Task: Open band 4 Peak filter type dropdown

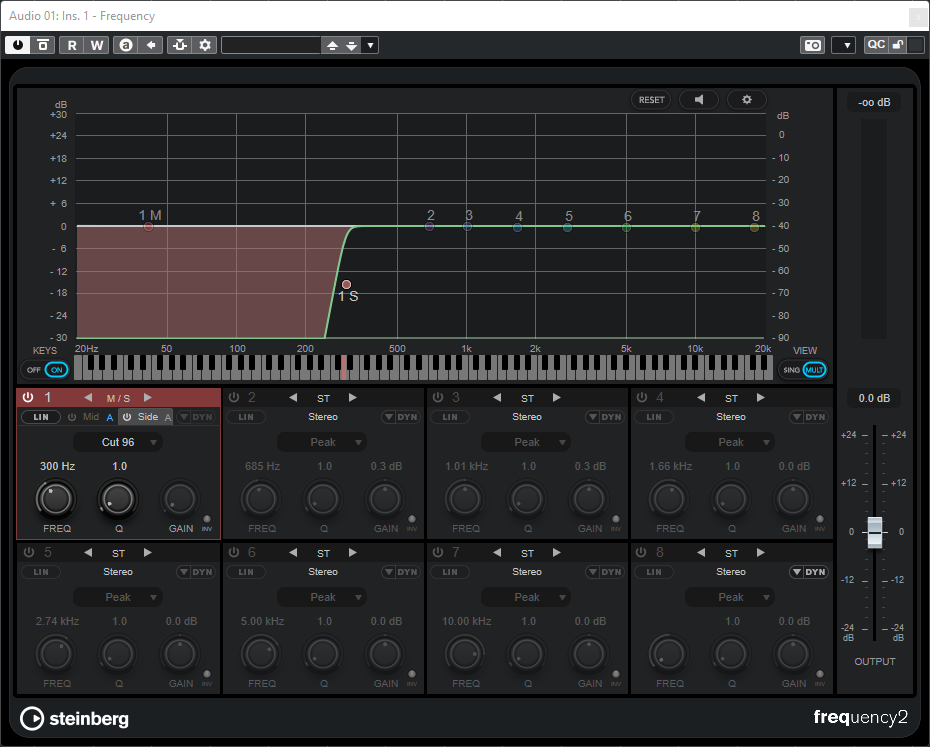Action: click(730, 442)
